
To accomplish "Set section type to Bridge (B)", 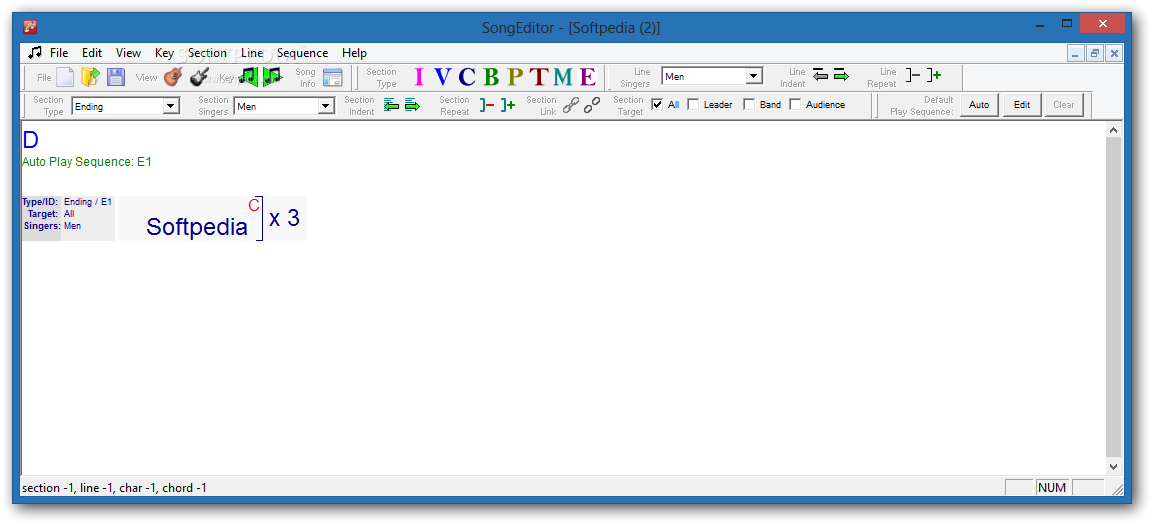I will (x=491, y=77).
